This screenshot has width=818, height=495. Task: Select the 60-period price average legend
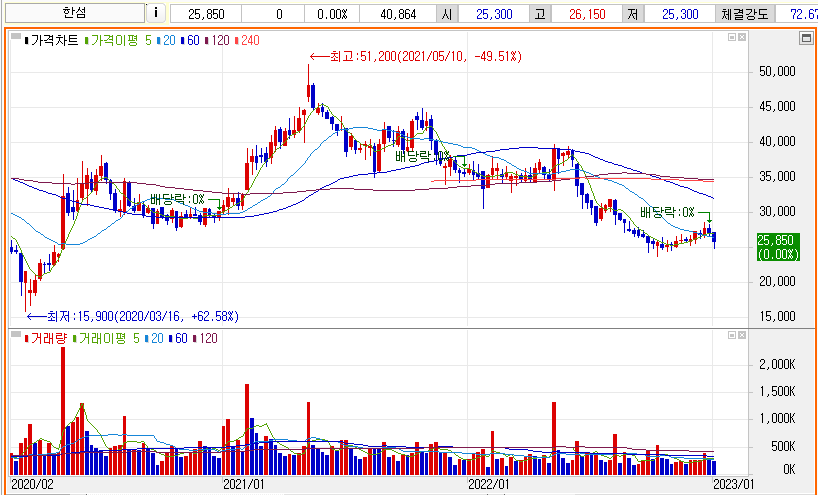(x=190, y=40)
